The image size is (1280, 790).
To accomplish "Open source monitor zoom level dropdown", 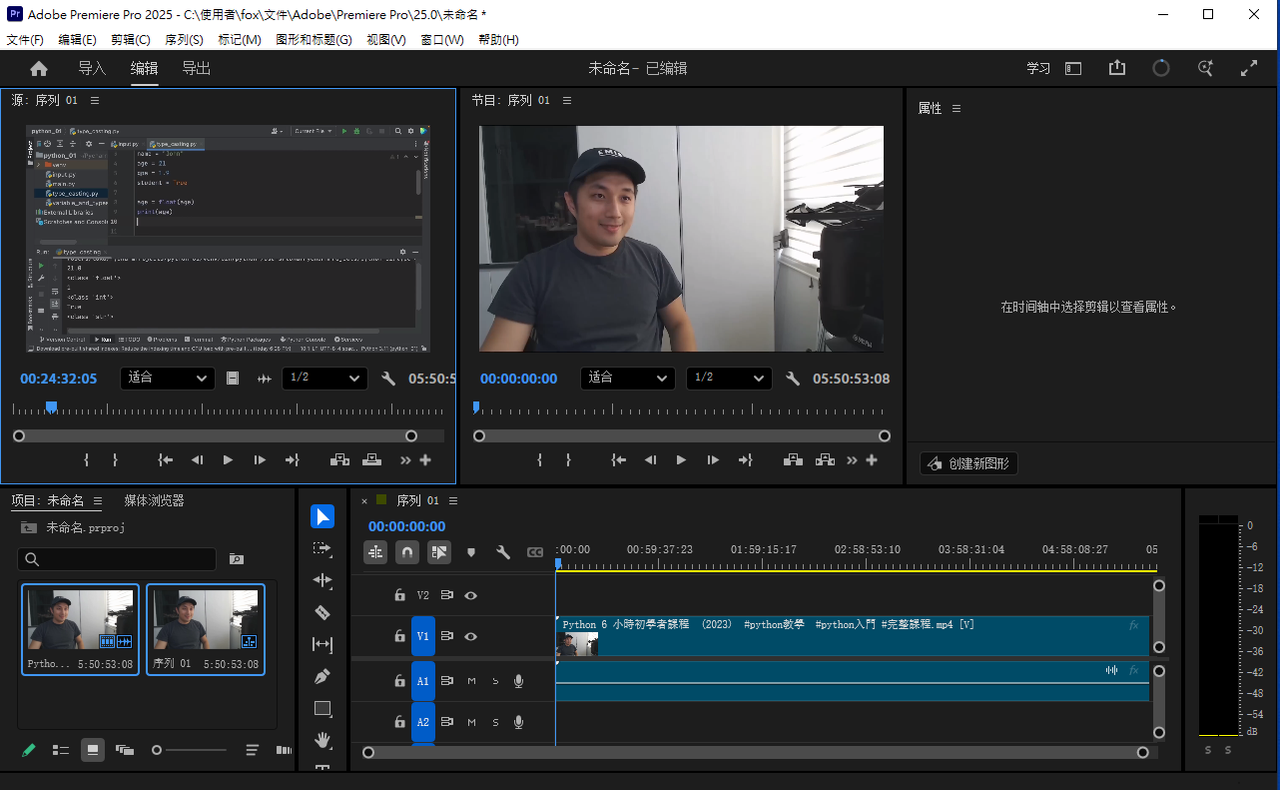I will [x=167, y=378].
